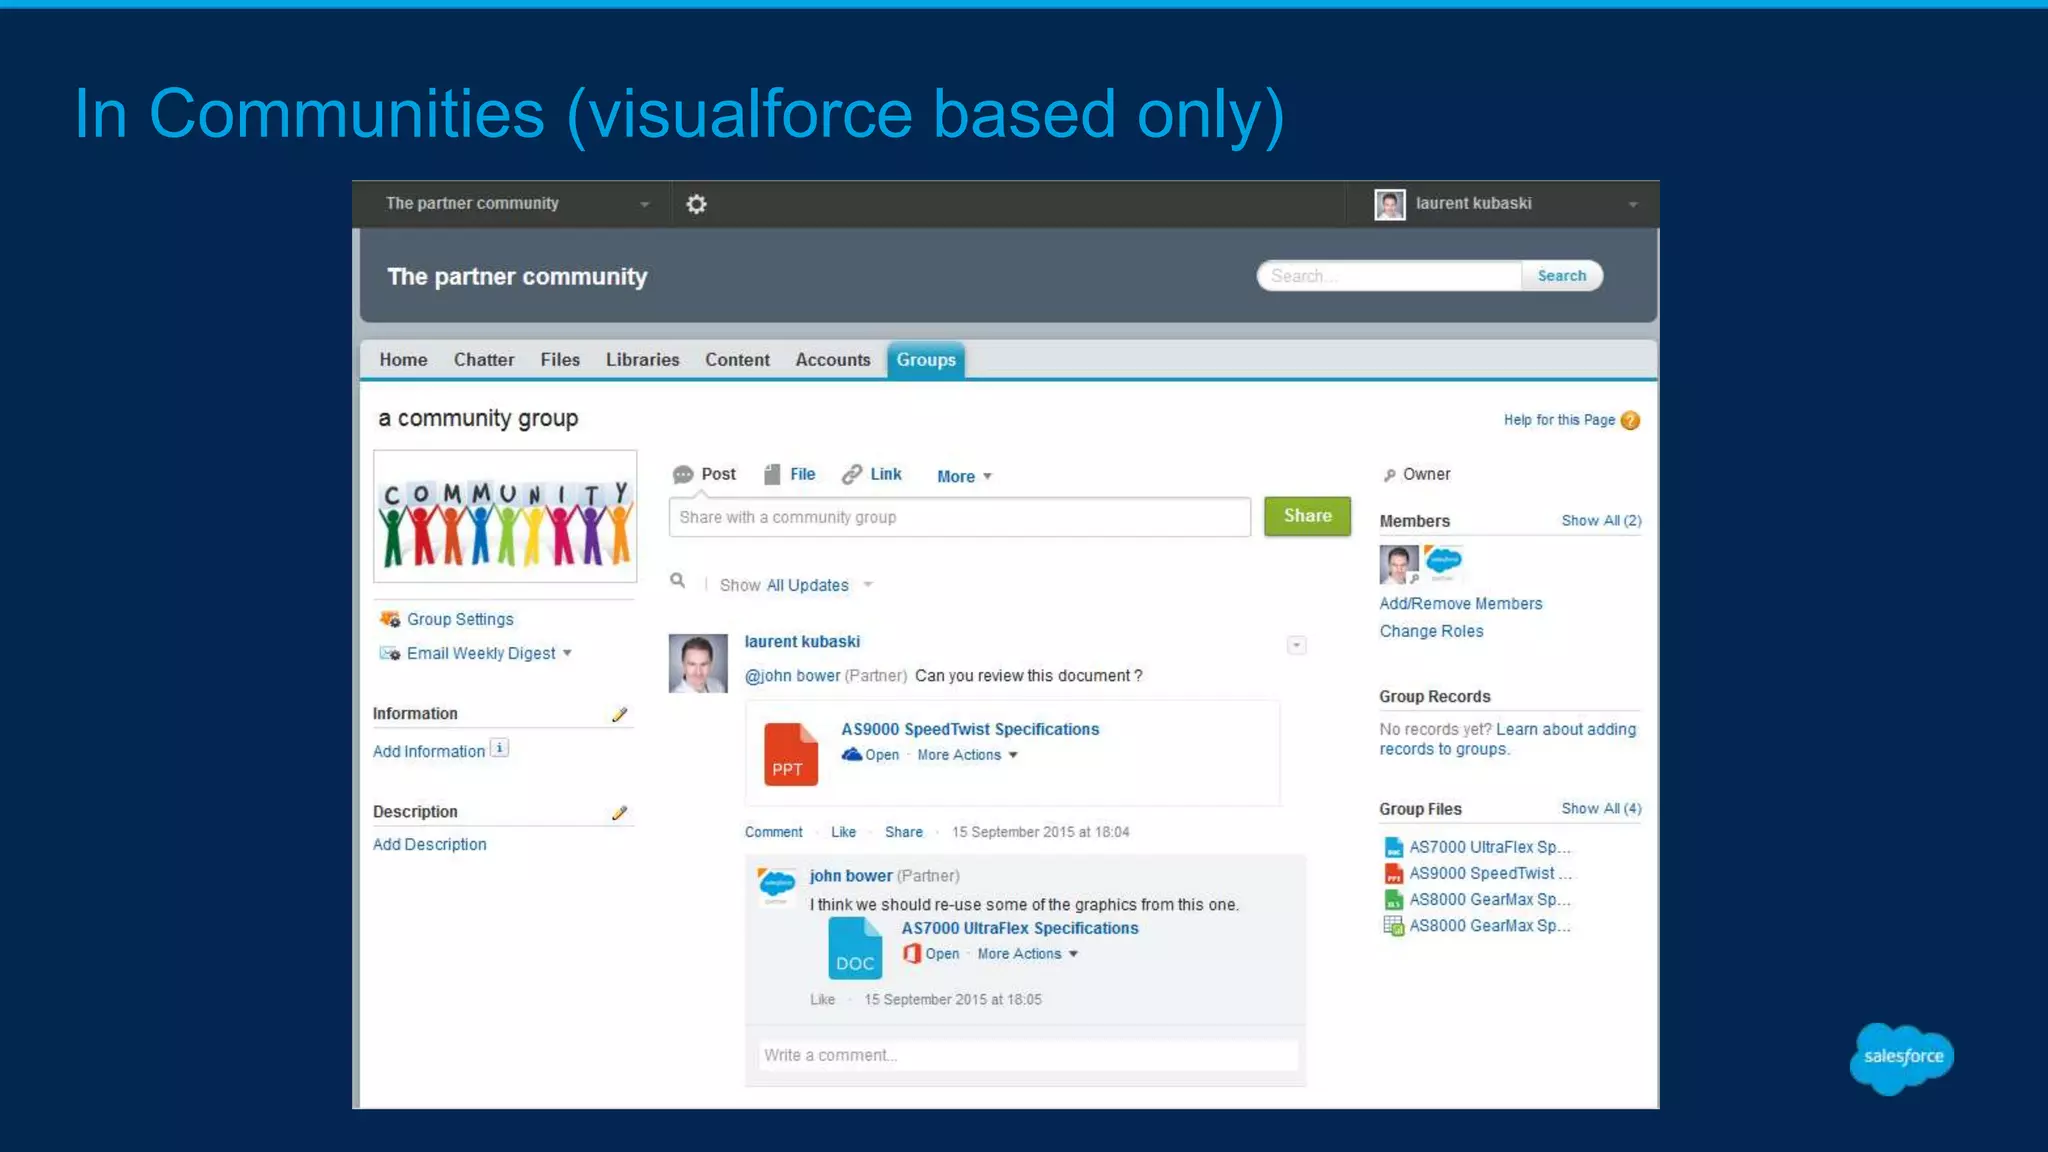Expand the partner community switcher dropdown
2048x1152 pixels.
[x=644, y=204]
